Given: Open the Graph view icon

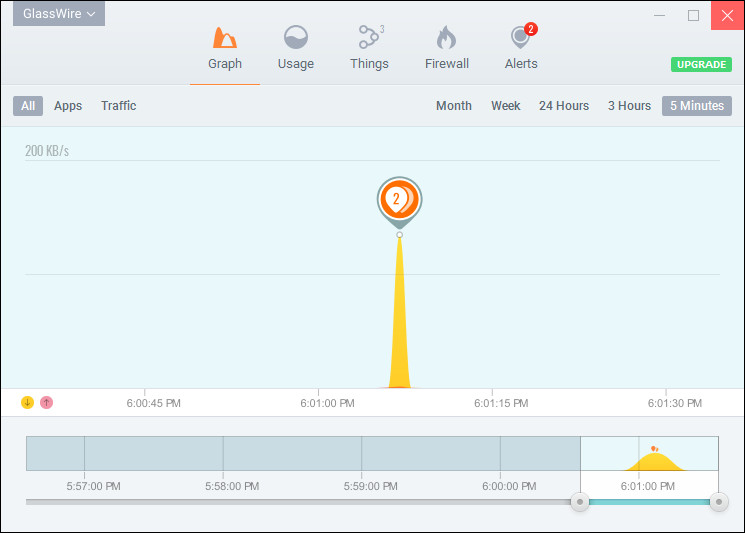Looking at the screenshot, I should (225, 39).
